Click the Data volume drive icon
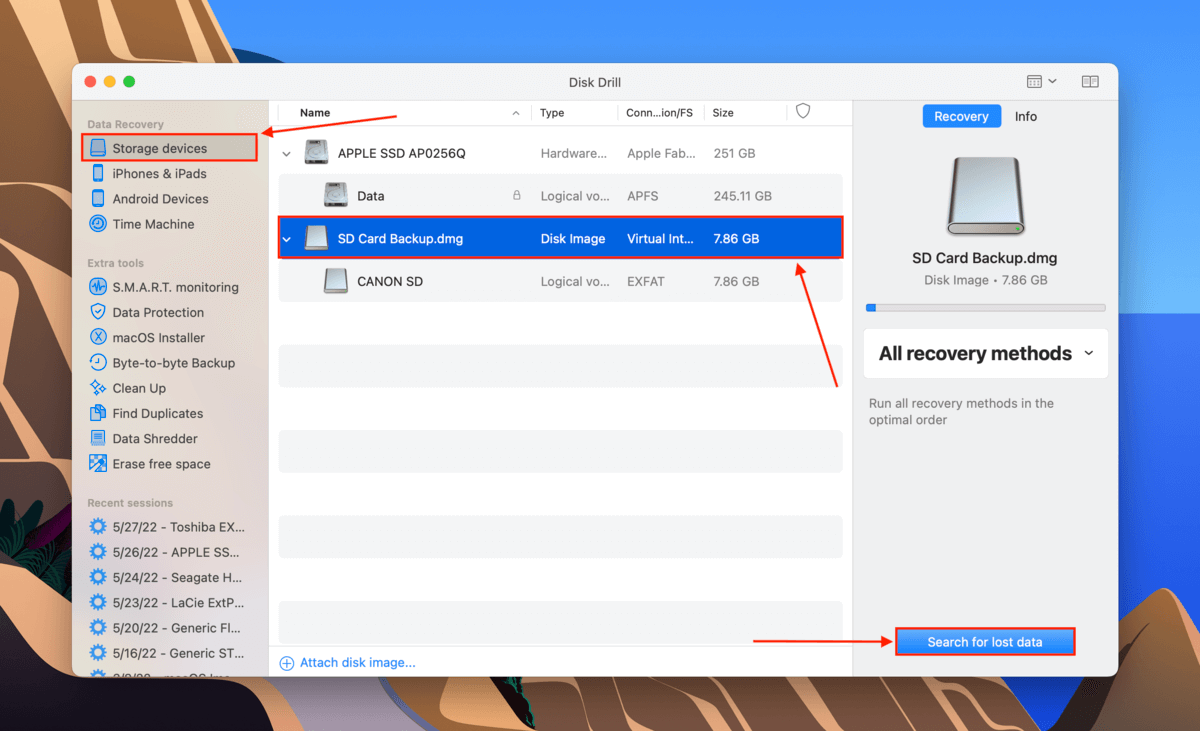This screenshot has width=1200, height=731. pos(336,195)
